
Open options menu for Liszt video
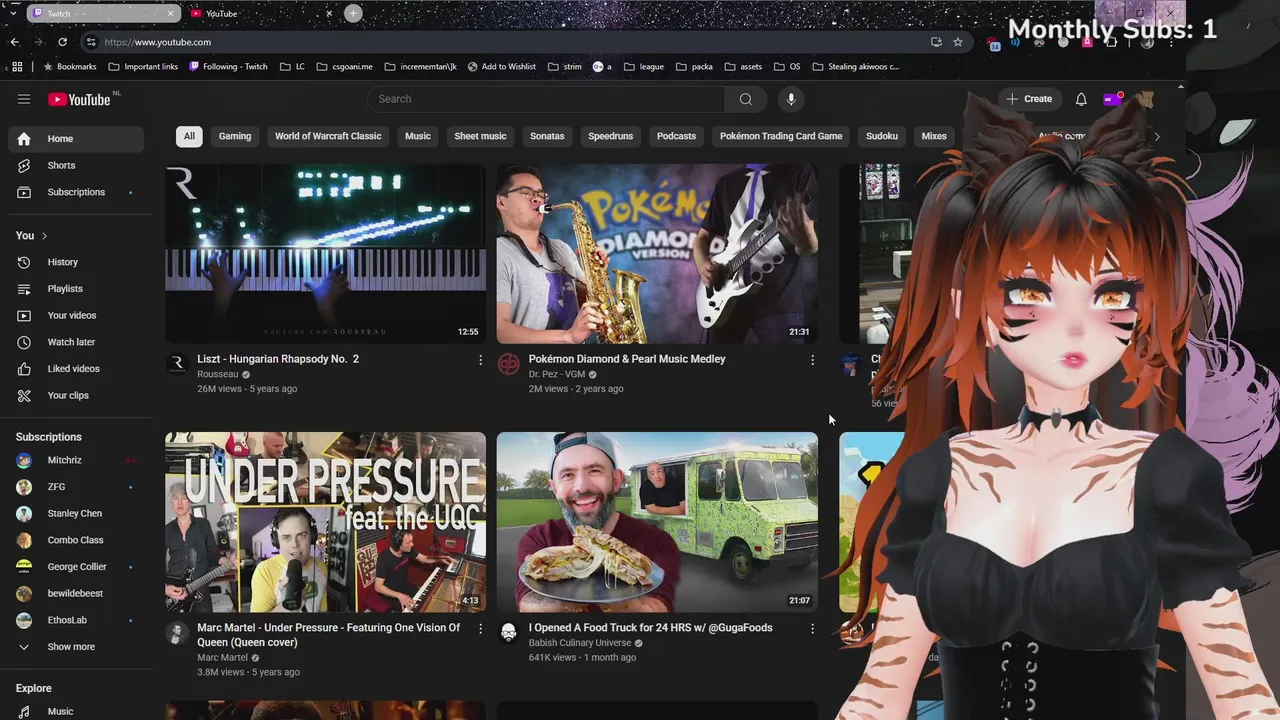pyautogui.click(x=480, y=360)
